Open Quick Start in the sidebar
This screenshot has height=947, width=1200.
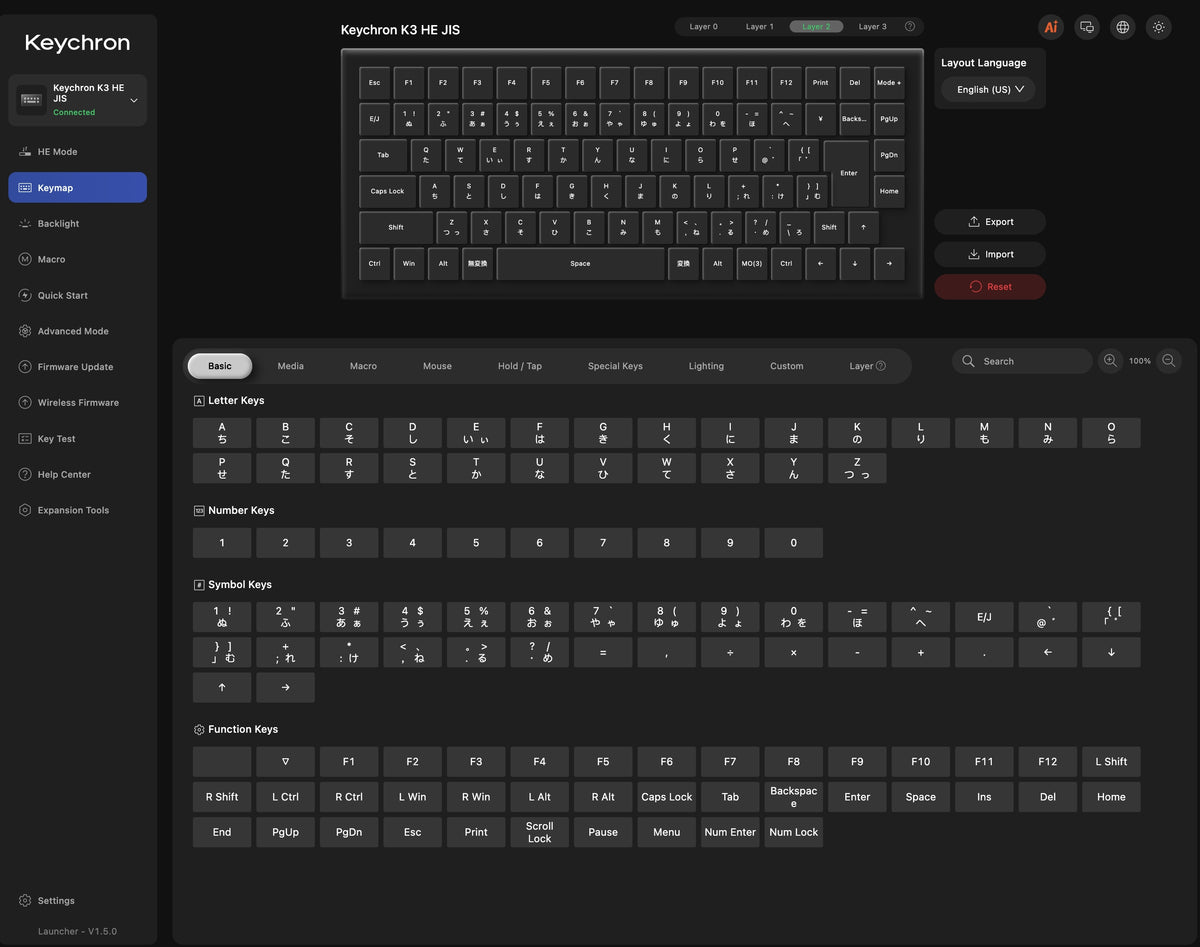click(x=78, y=295)
